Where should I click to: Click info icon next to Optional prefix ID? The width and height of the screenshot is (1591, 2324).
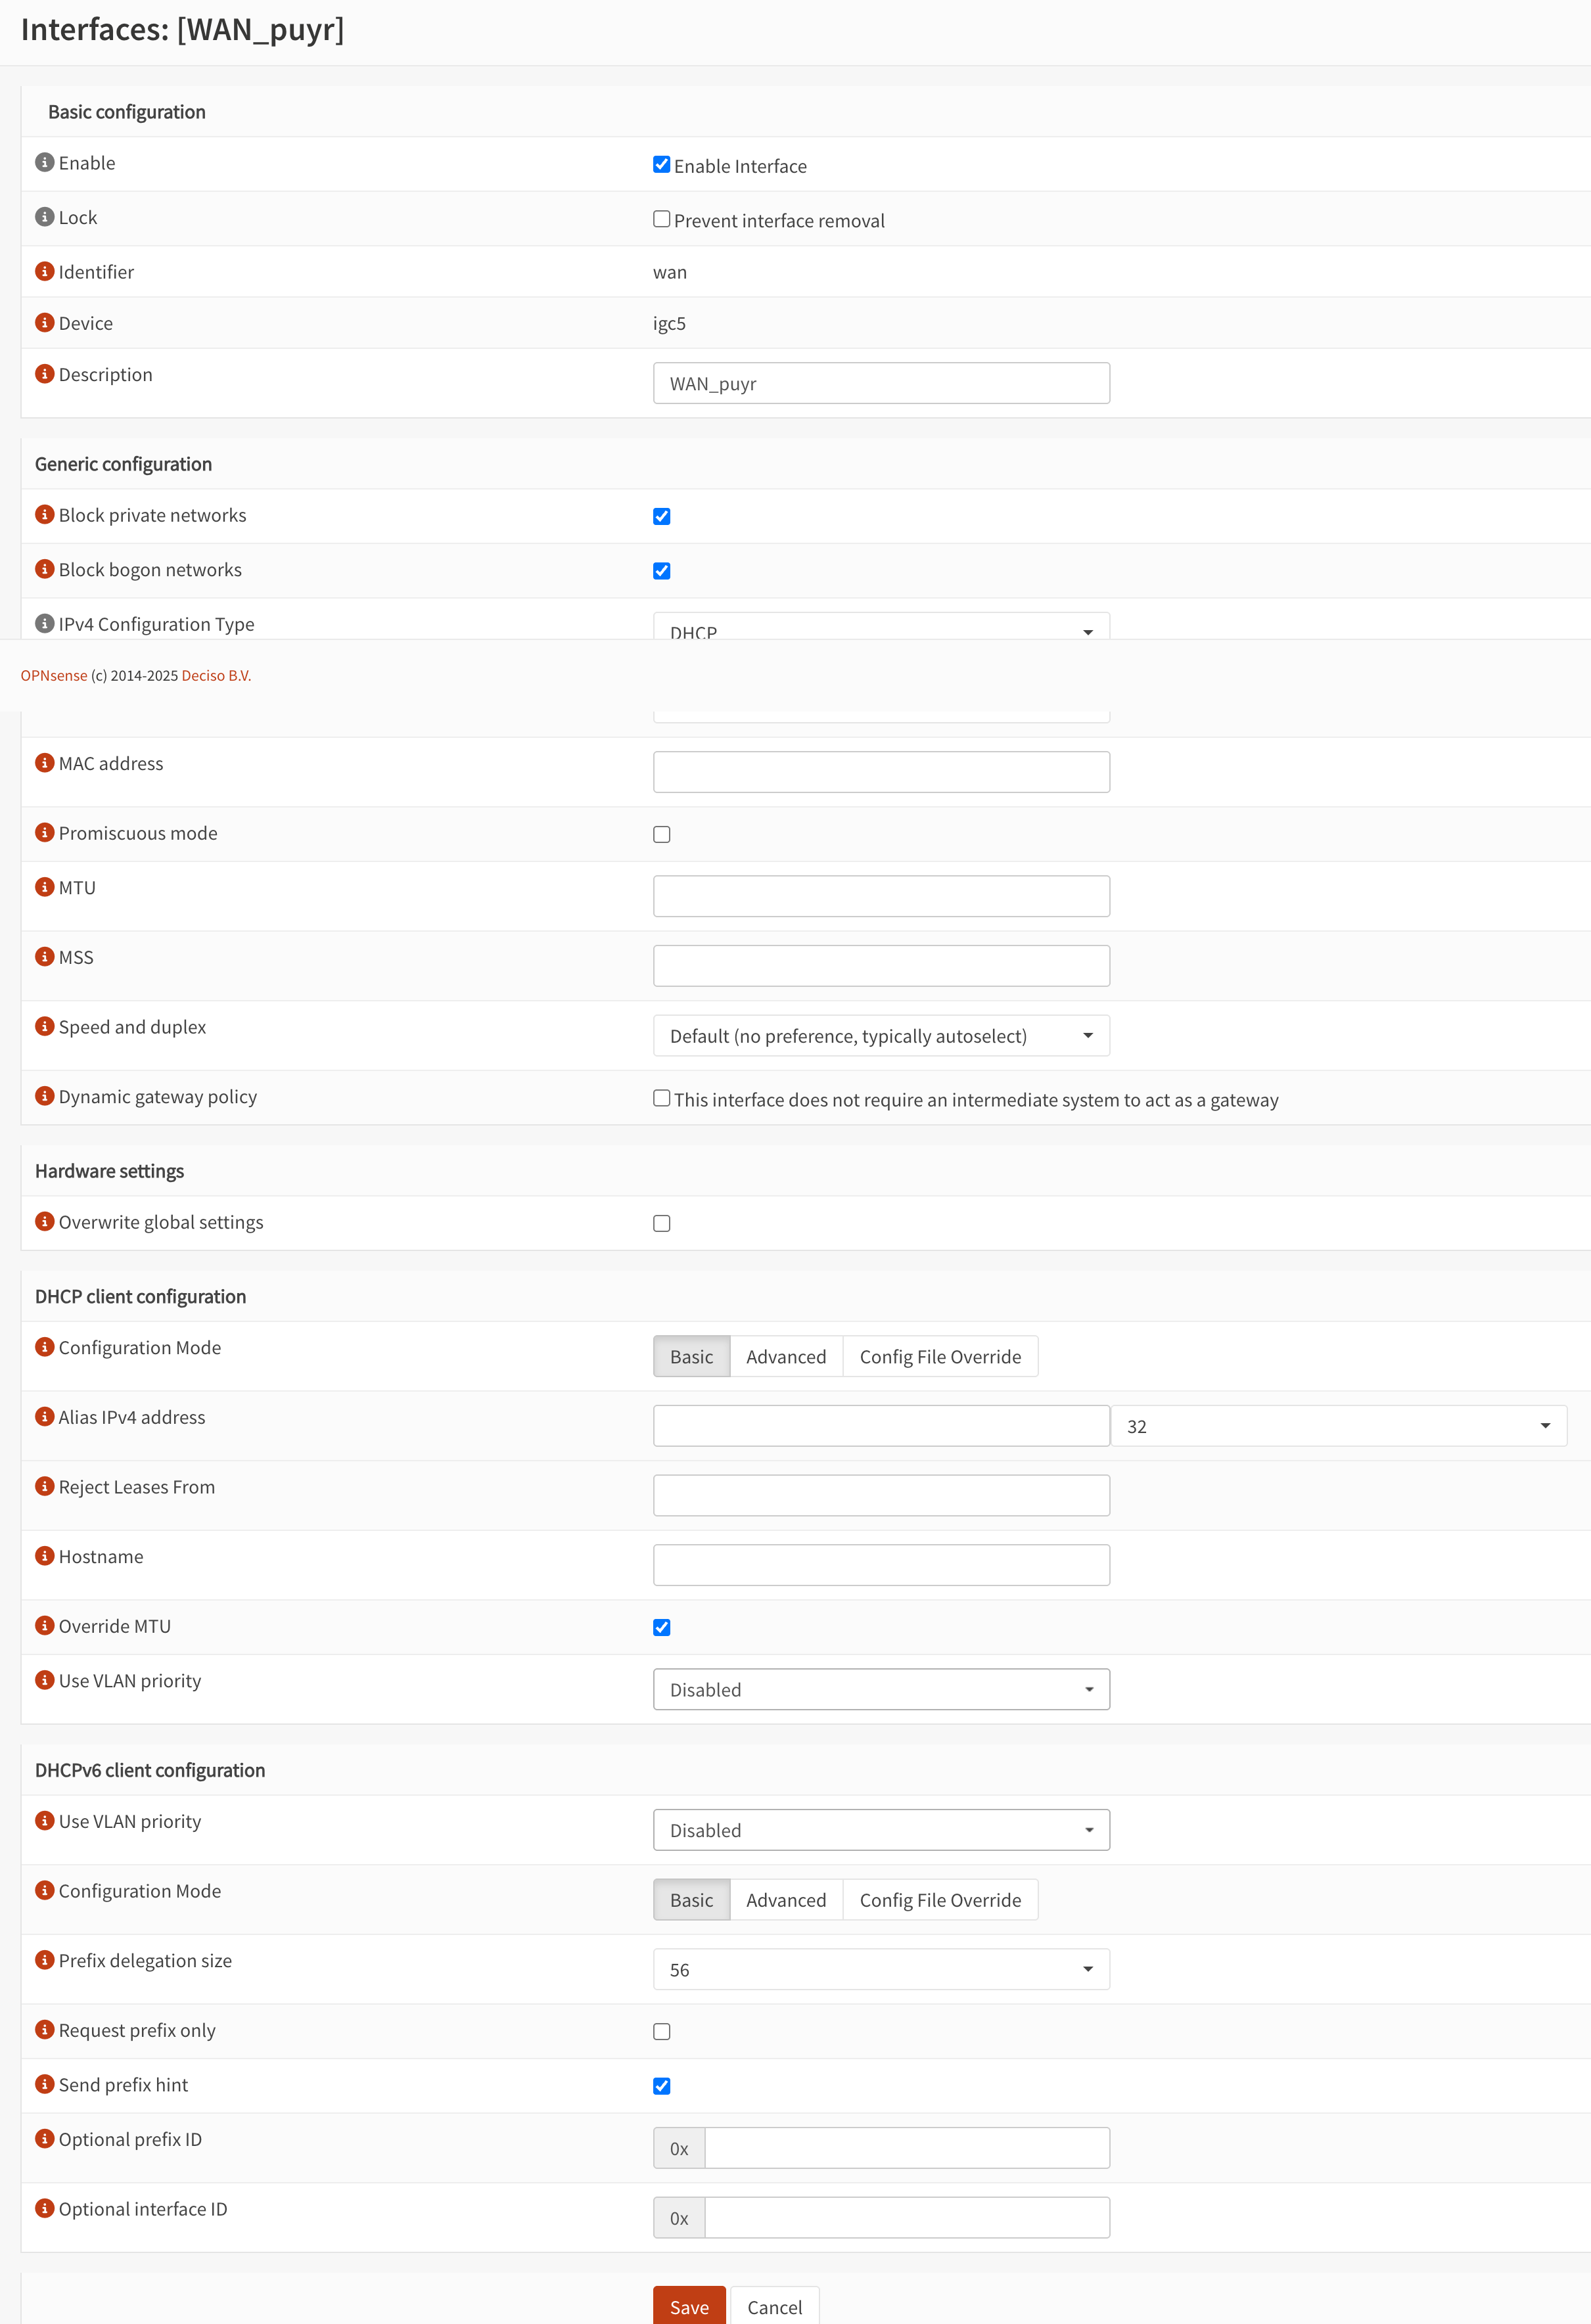(x=44, y=2138)
